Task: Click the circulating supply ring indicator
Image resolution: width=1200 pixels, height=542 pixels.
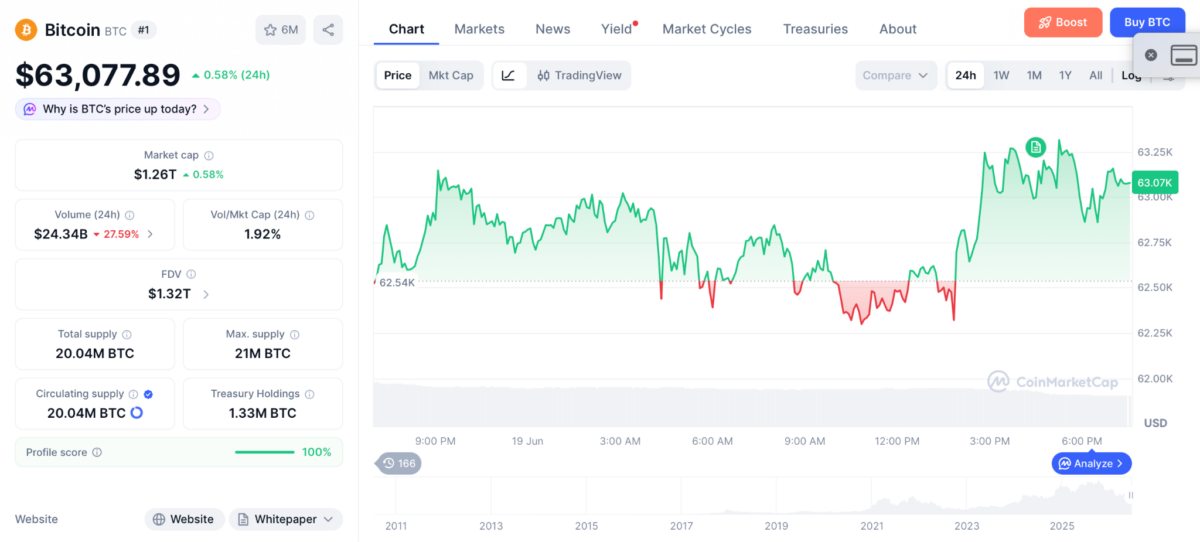Action: (x=136, y=412)
